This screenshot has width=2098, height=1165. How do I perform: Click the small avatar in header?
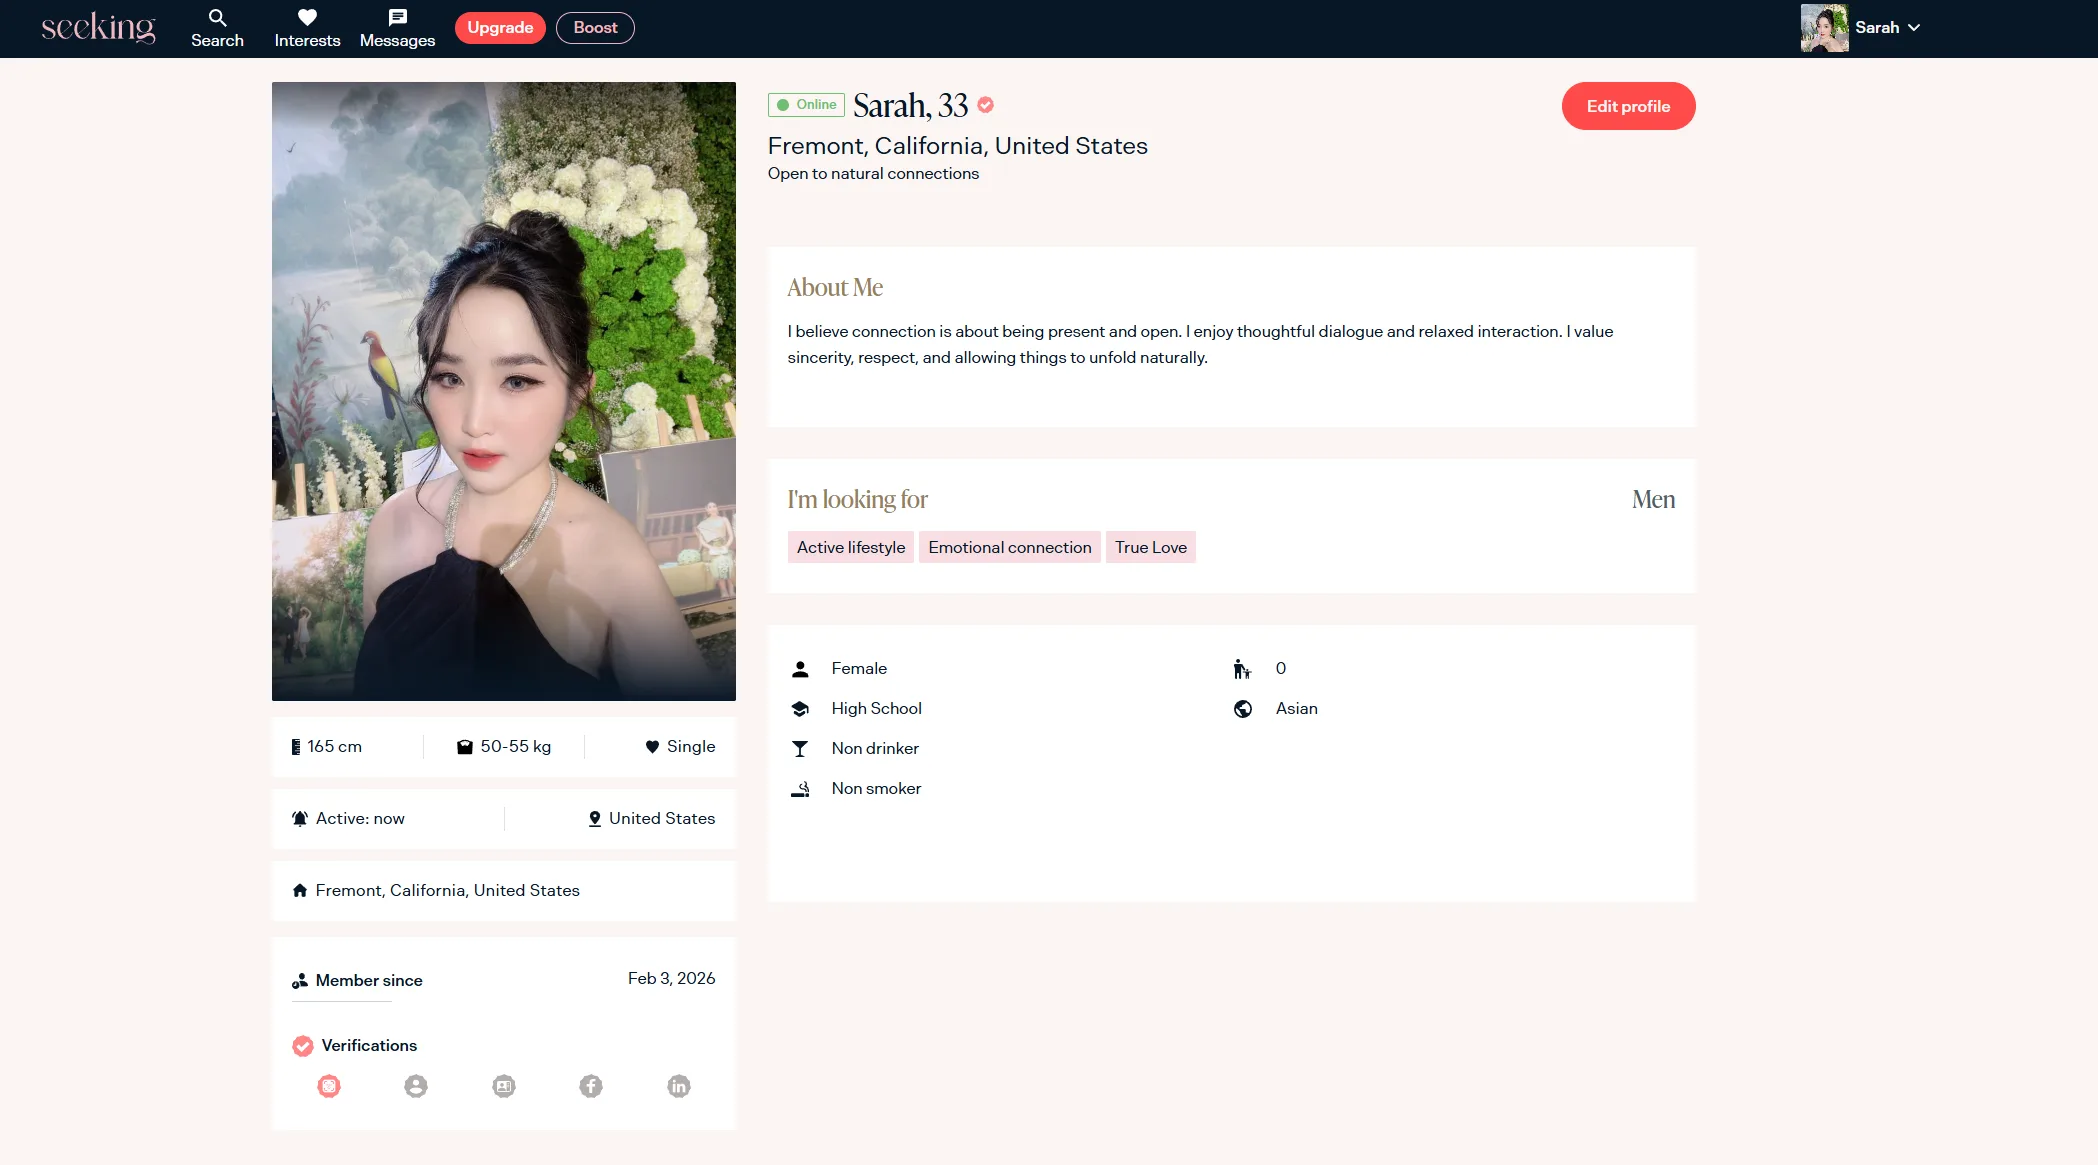pos(1824,28)
